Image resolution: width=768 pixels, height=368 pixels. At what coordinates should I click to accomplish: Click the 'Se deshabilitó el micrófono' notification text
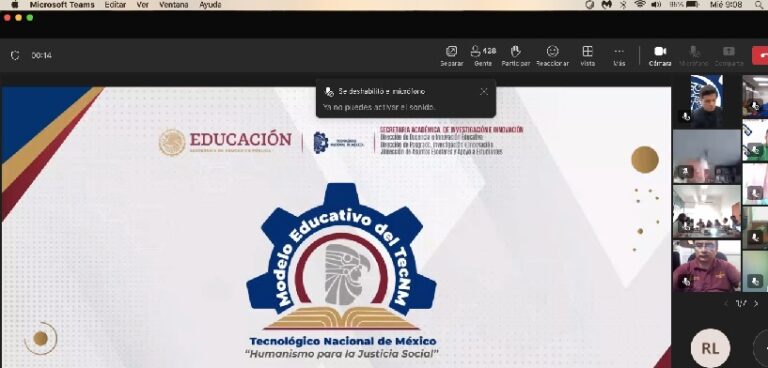pyautogui.click(x=382, y=92)
